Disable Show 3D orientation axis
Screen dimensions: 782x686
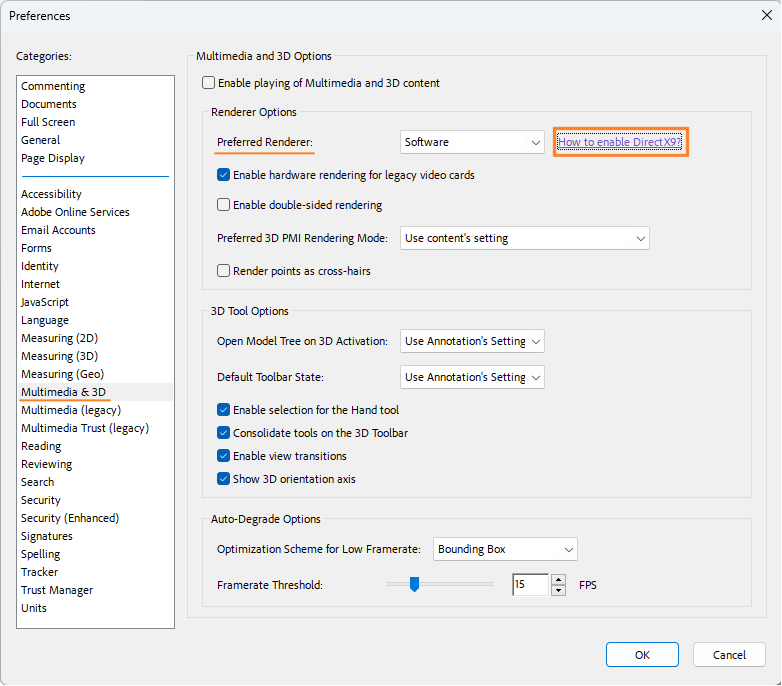(x=224, y=479)
